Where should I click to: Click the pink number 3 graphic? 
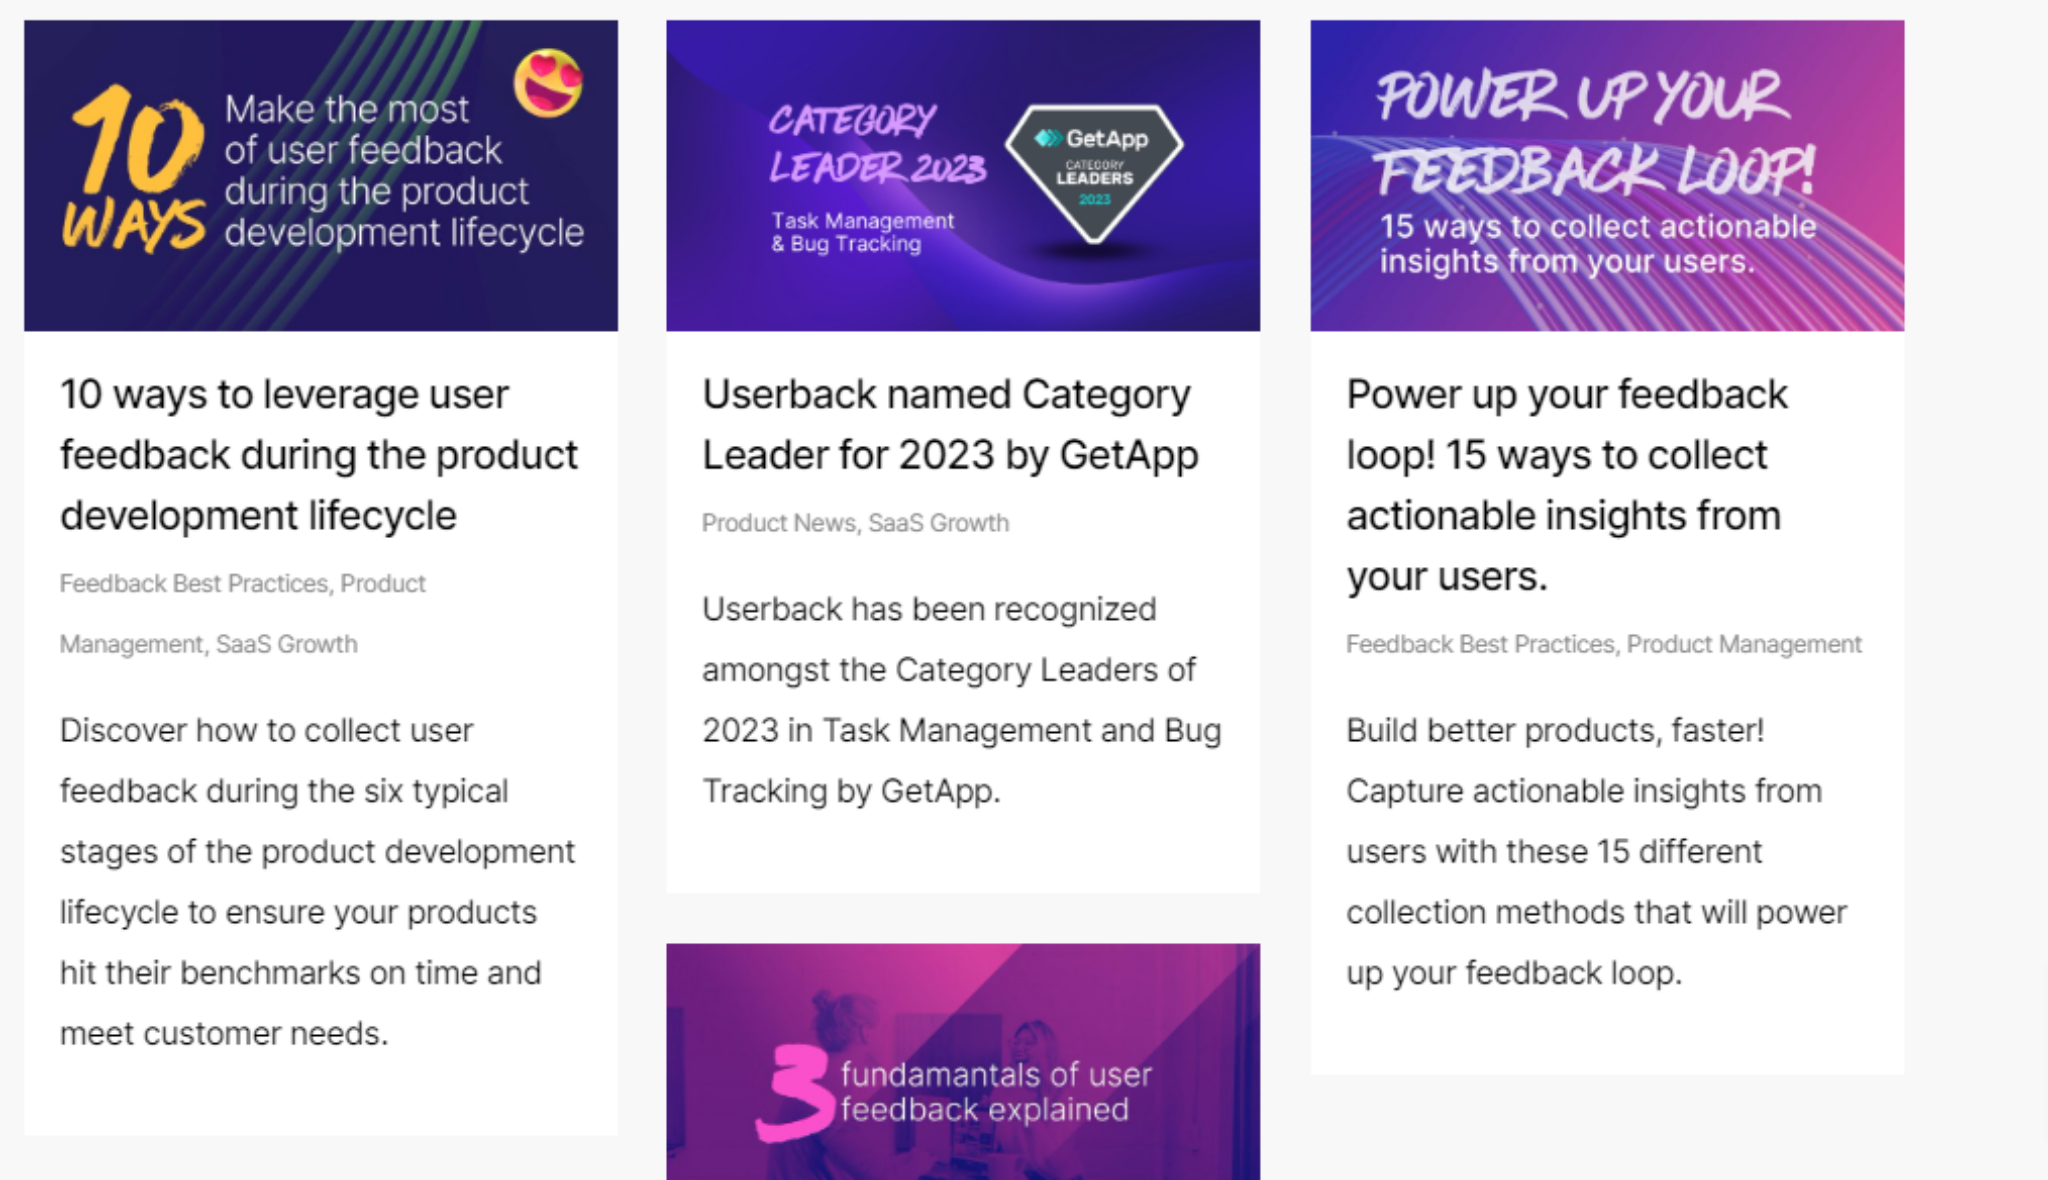click(796, 1093)
